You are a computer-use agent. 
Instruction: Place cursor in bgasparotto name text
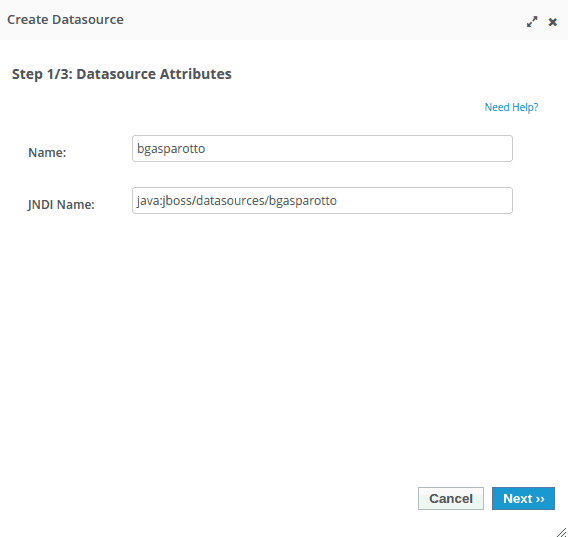click(171, 149)
